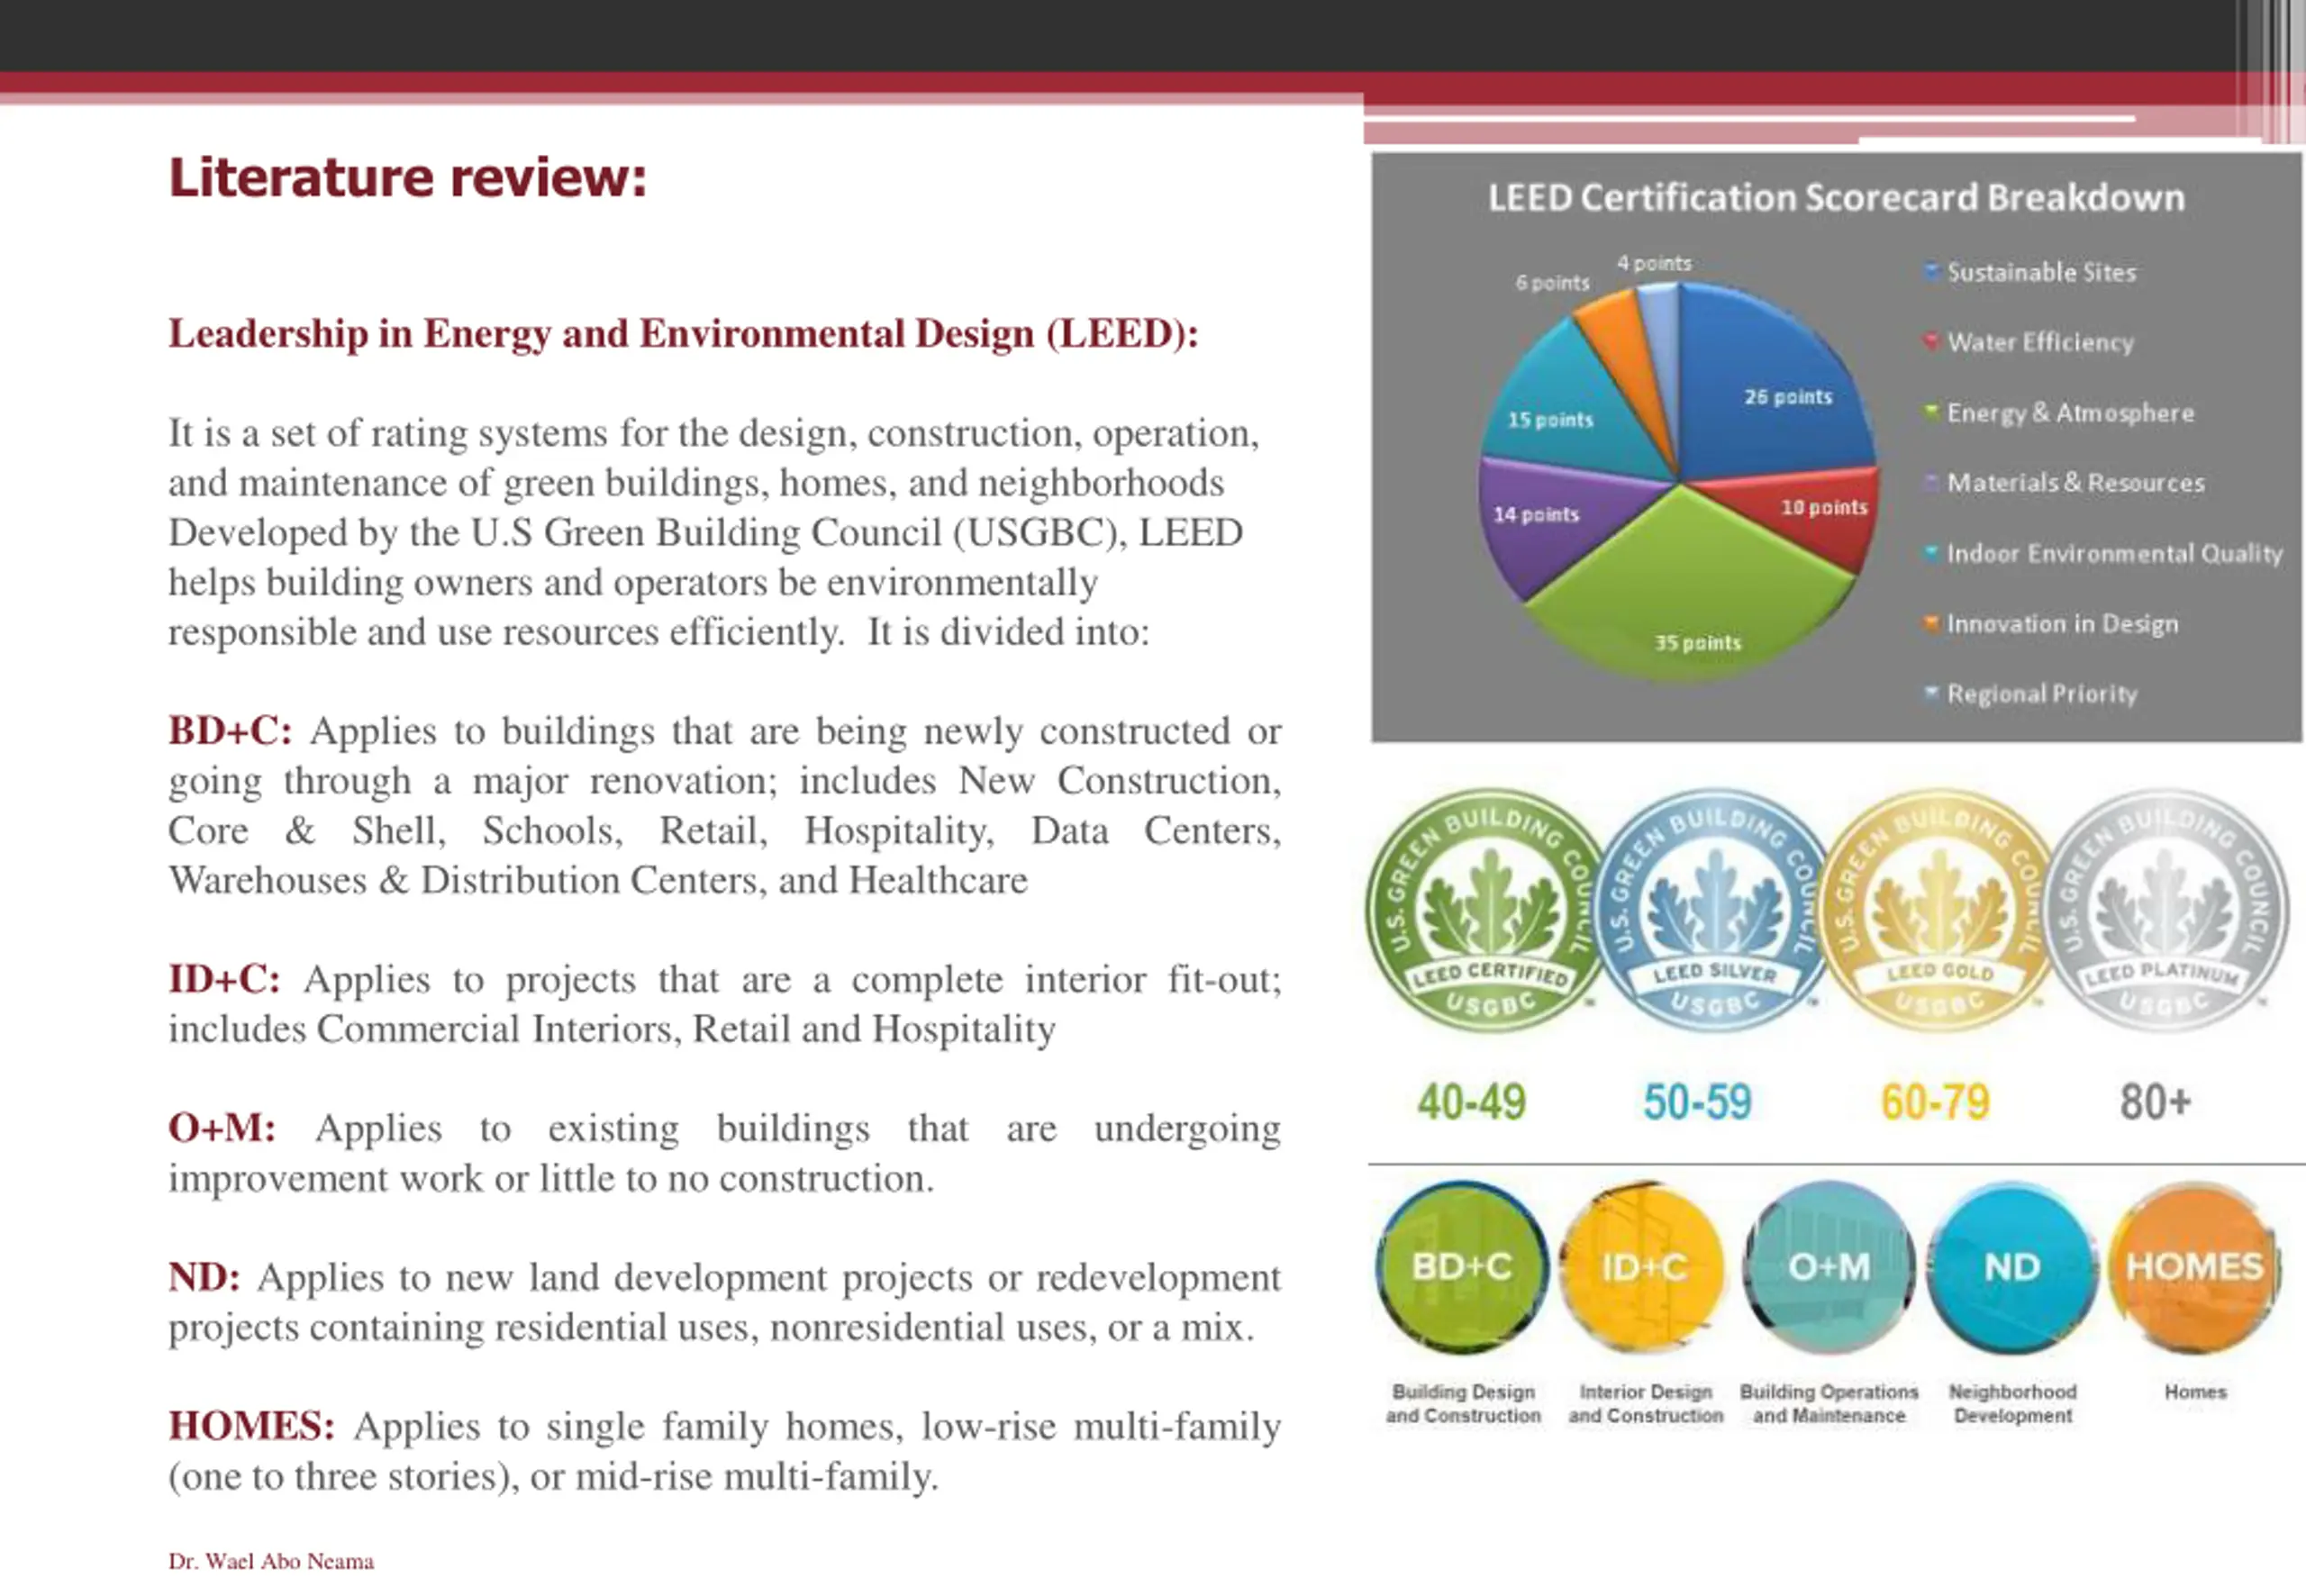Click the 80+ score range
2306x1596 pixels.
coord(2155,1102)
